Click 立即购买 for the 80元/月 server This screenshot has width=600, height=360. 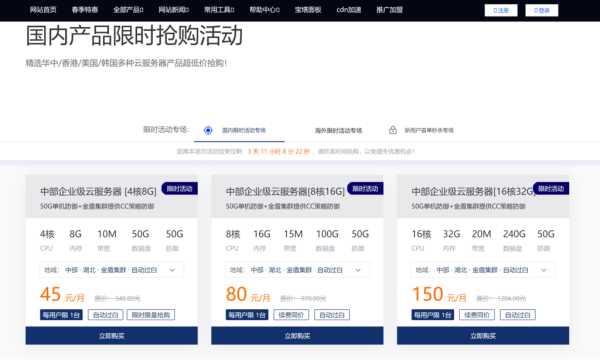297,336
